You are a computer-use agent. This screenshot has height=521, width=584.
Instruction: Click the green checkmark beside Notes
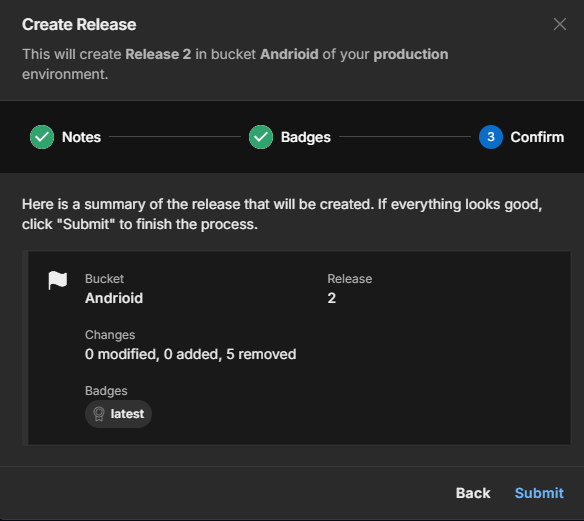[x=42, y=137]
